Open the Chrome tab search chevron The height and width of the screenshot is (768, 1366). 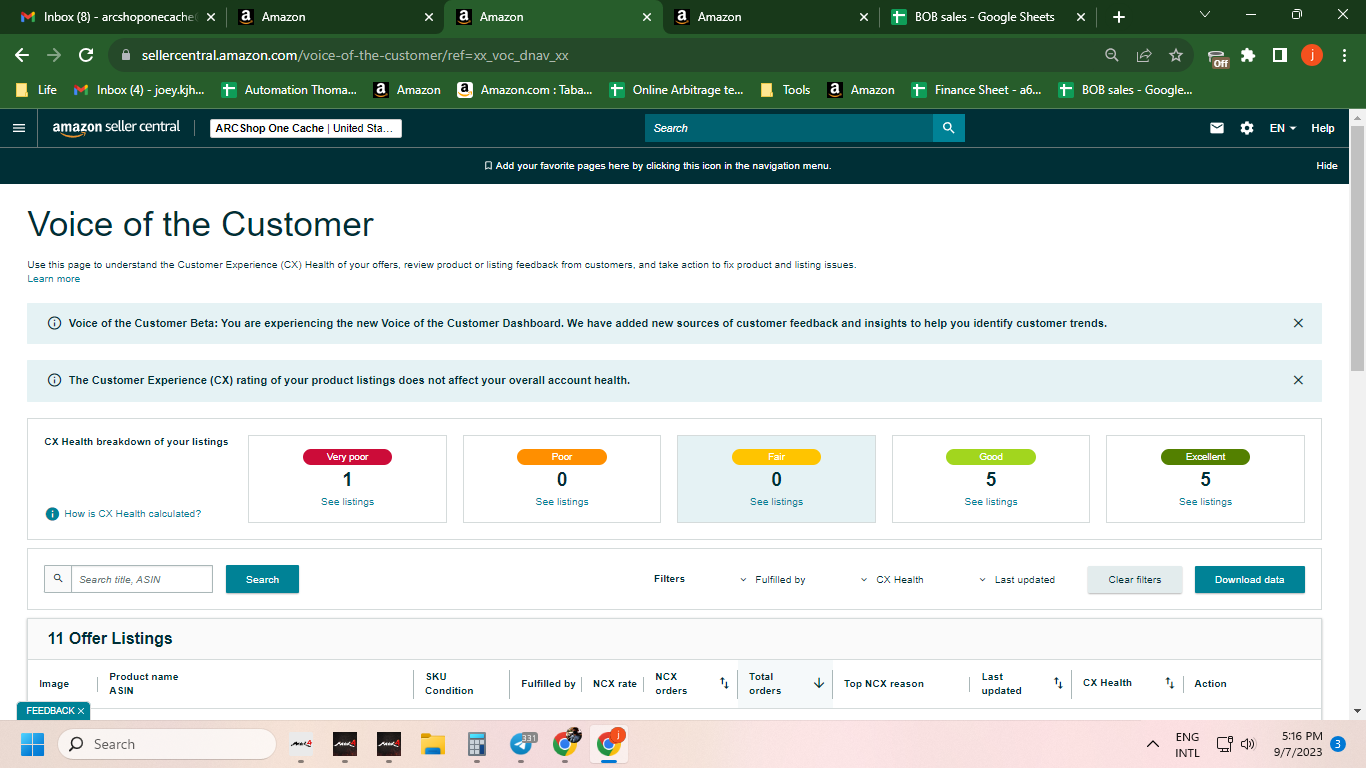[x=1204, y=15]
